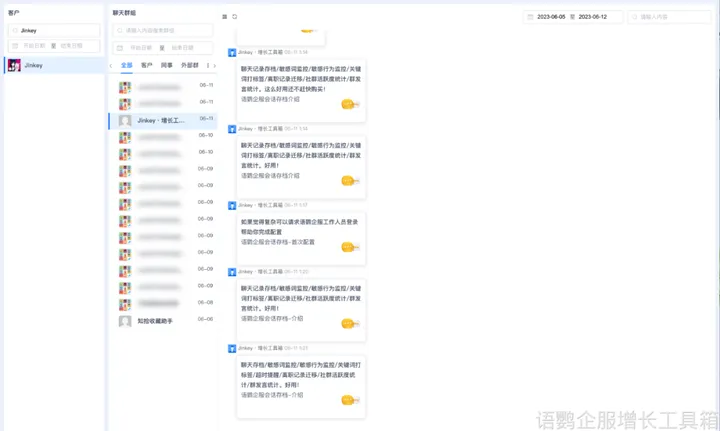This screenshot has width=720, height=431.
Task: Click the list view icon above messages
Action: click(224, 17)
